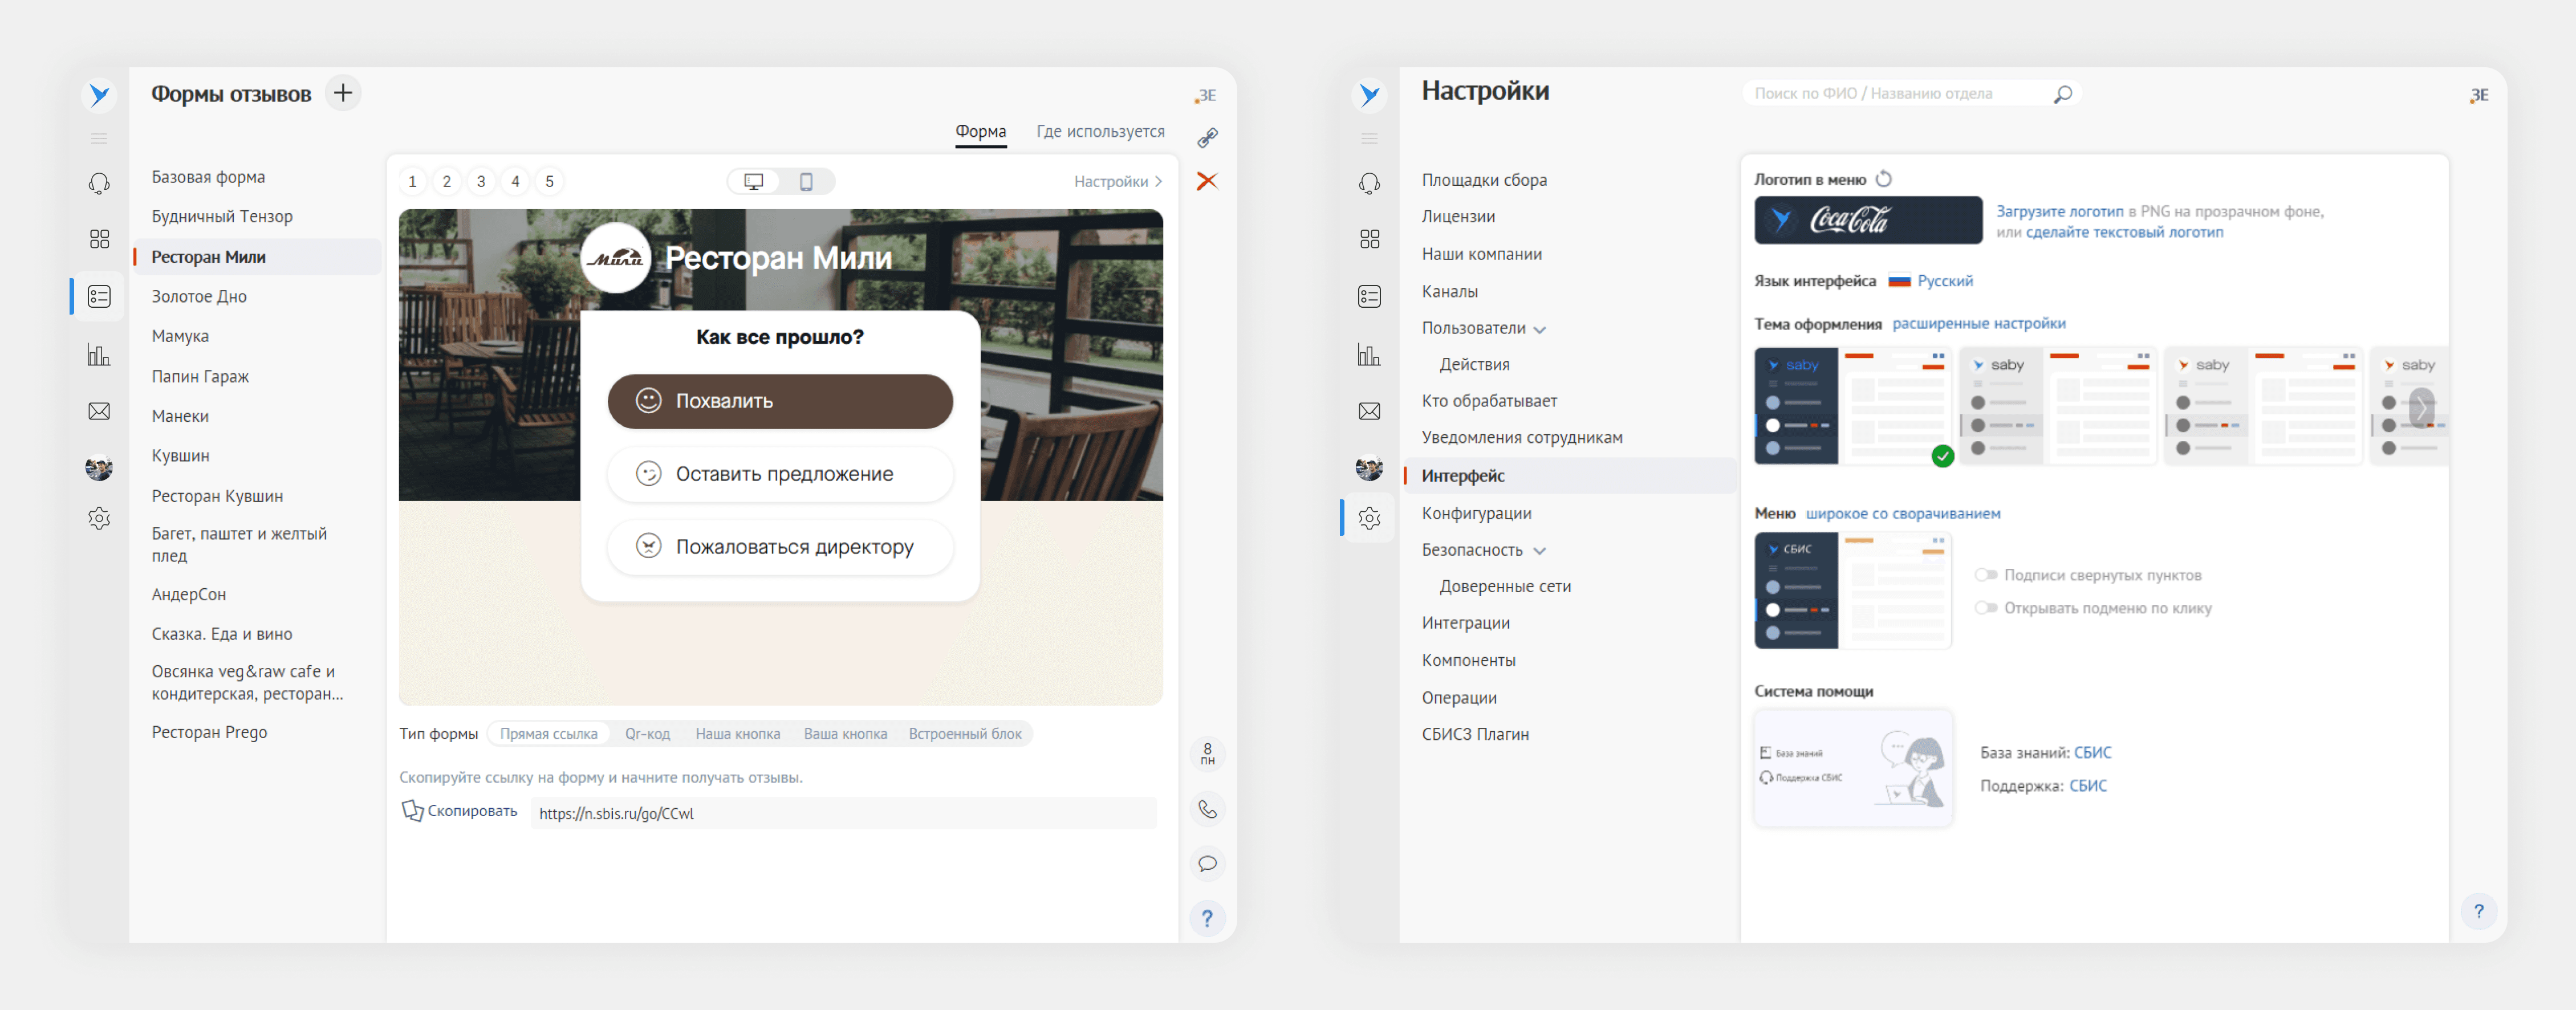Open the calendar icon showing 8 пн
This screenshot has width=2576, height=1010.
click(x=1207, y=754)
